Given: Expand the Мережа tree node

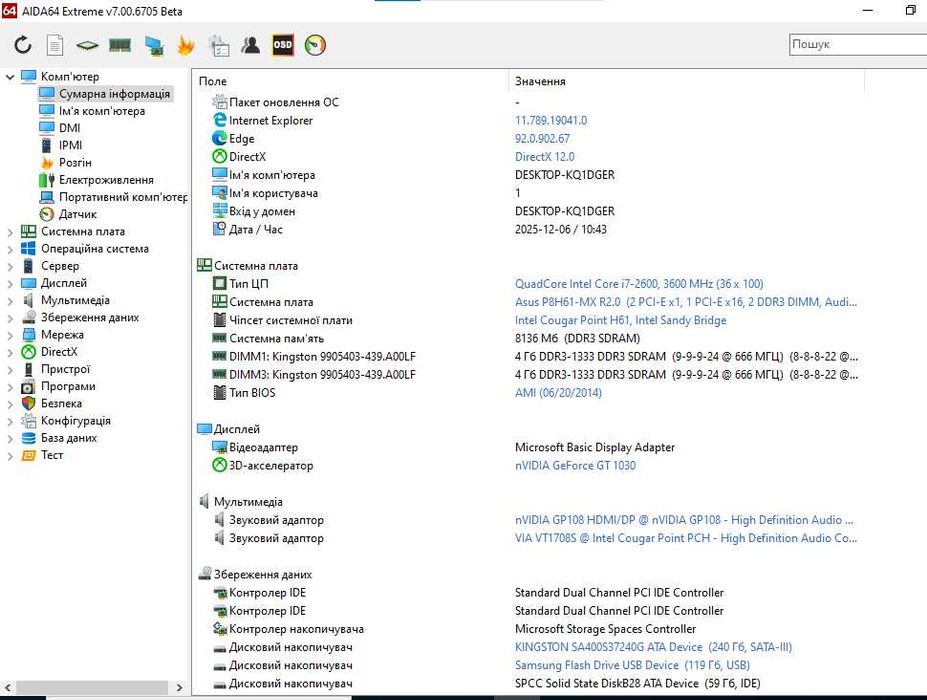Looking at the screenshot, I should 10,335.
